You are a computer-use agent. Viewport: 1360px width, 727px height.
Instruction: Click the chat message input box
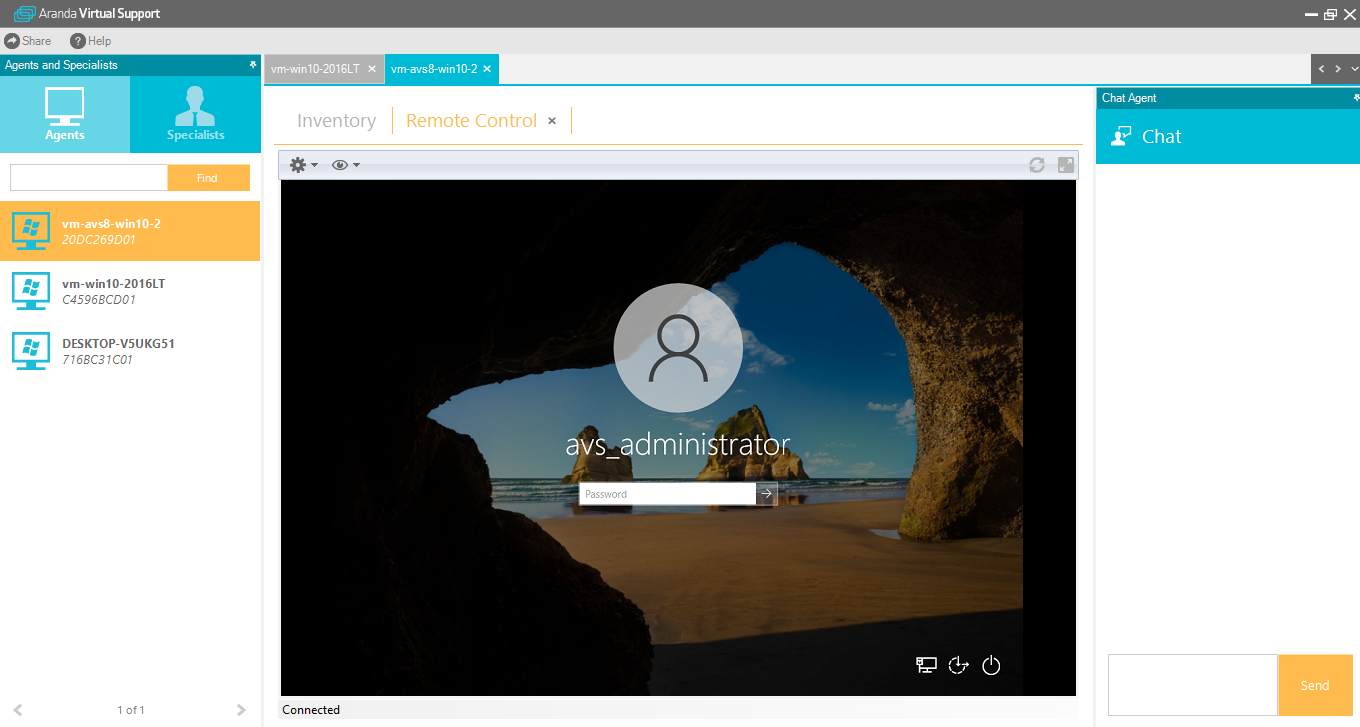click(x=1192, y=685)
